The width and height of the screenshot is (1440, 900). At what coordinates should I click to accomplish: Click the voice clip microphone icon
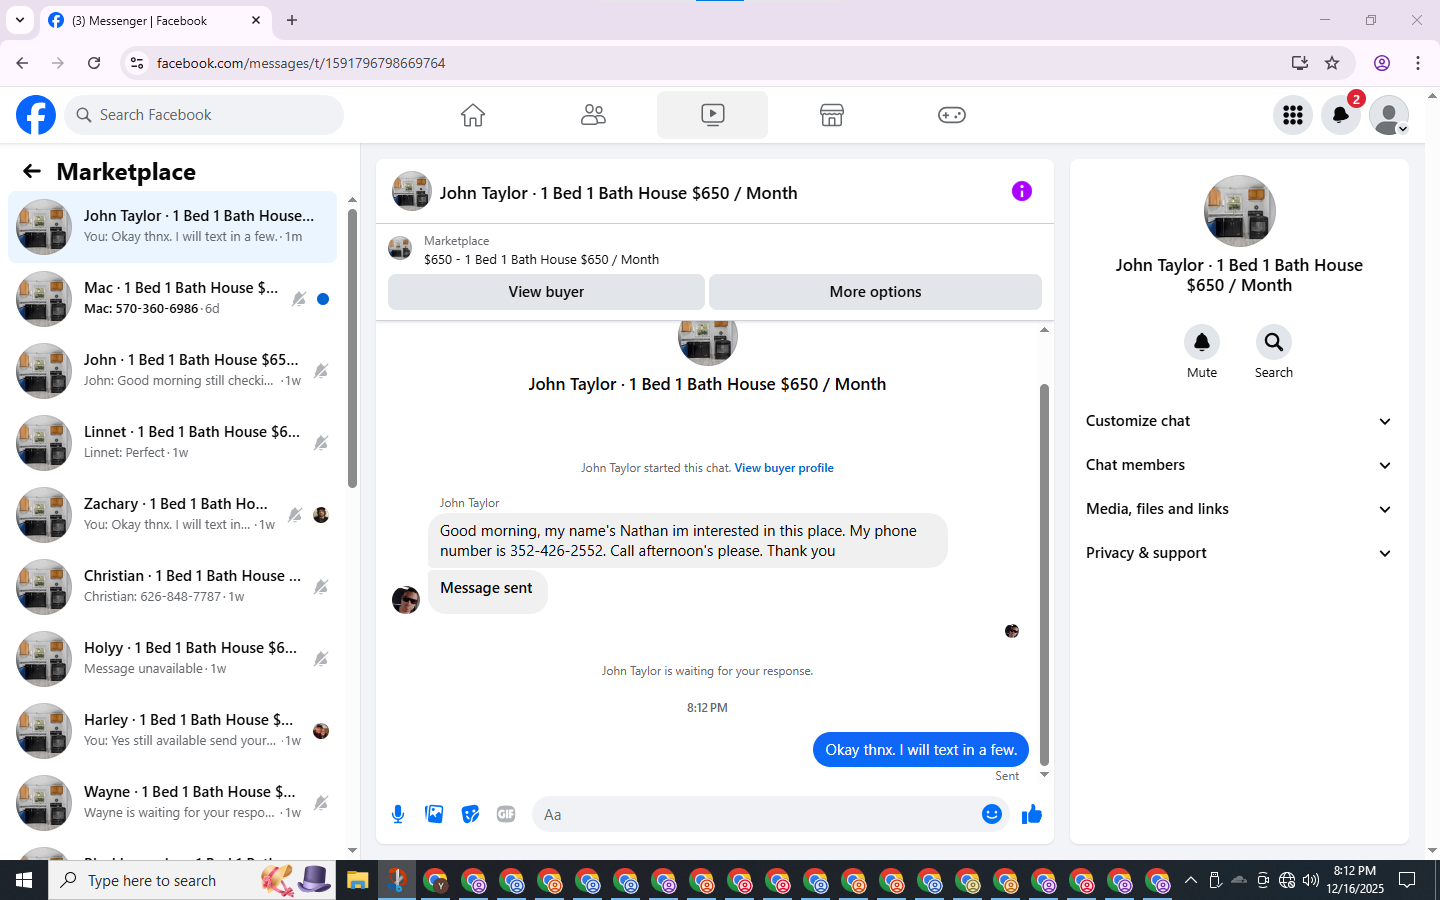398,814
